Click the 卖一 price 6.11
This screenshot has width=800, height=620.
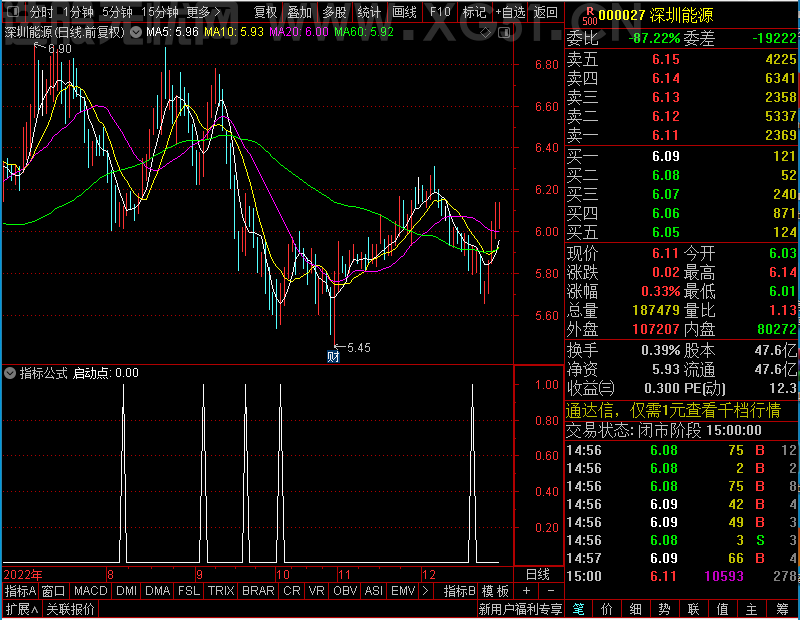666,135
